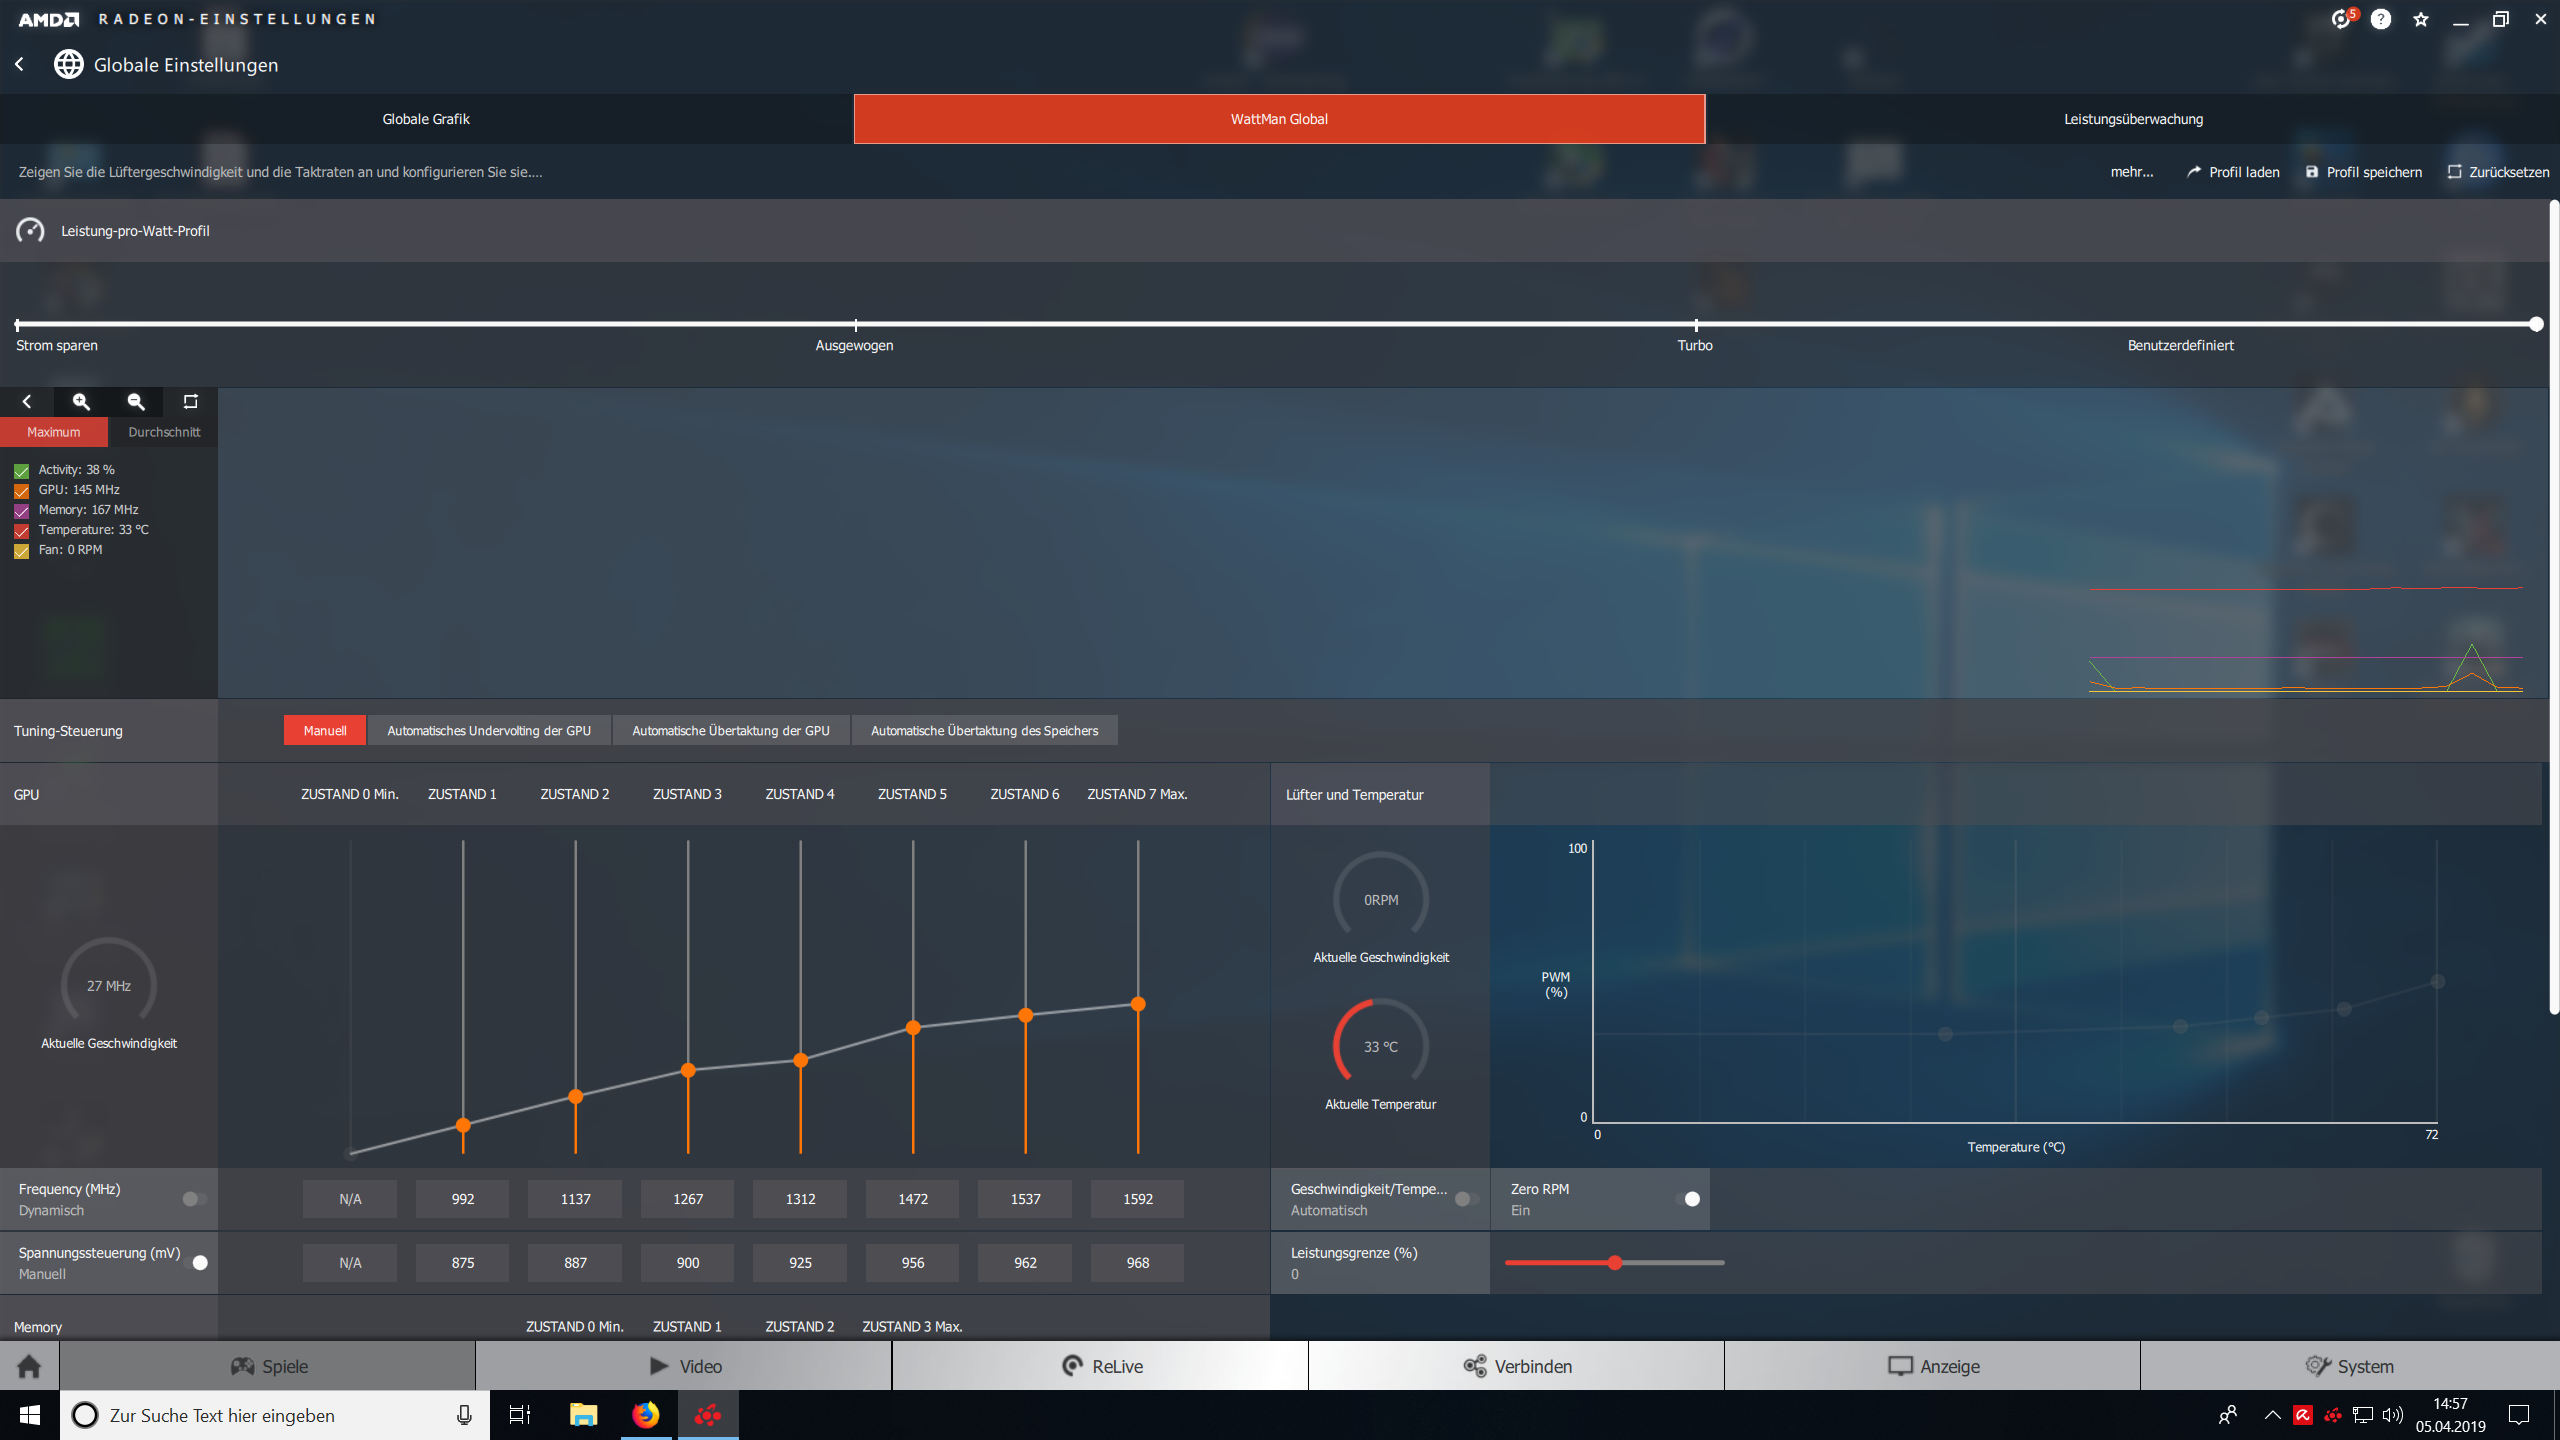Click Profil laden

click(2233, 172)
